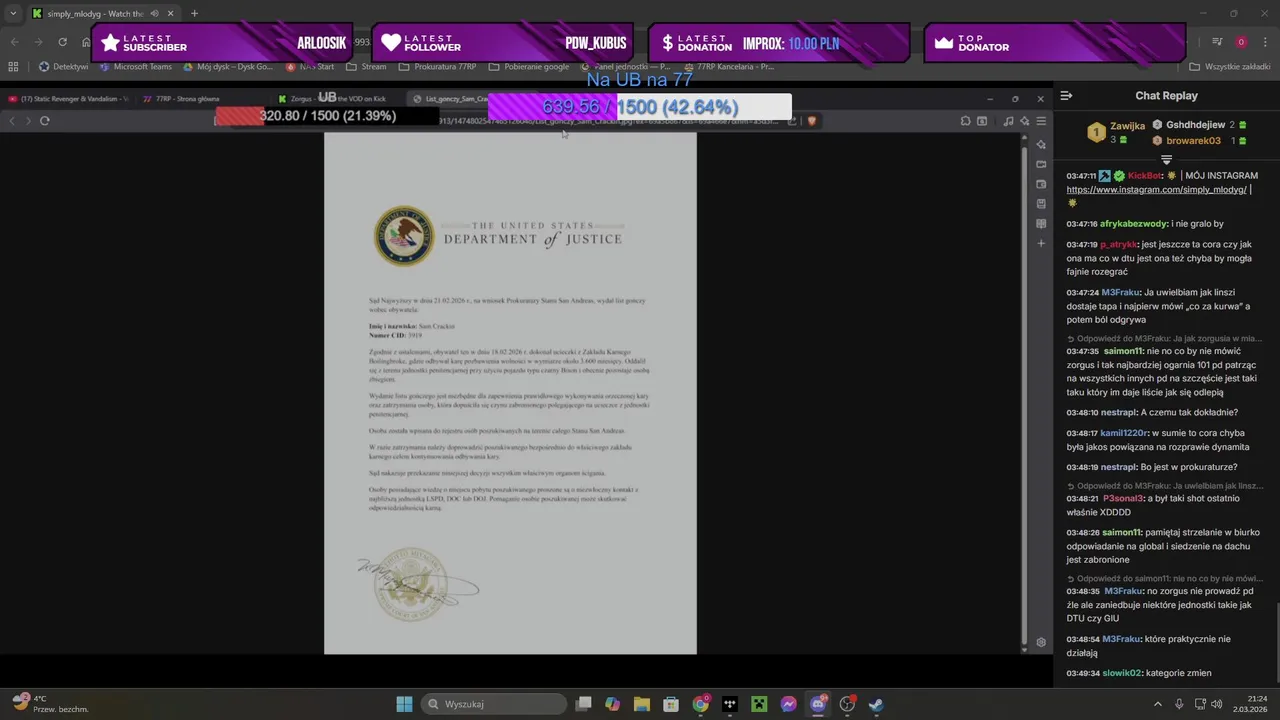This screenshot has height=720, width=1280.
Task: Open the video player icon in Opera sidebar
Action: click(x=1041, y=164)
